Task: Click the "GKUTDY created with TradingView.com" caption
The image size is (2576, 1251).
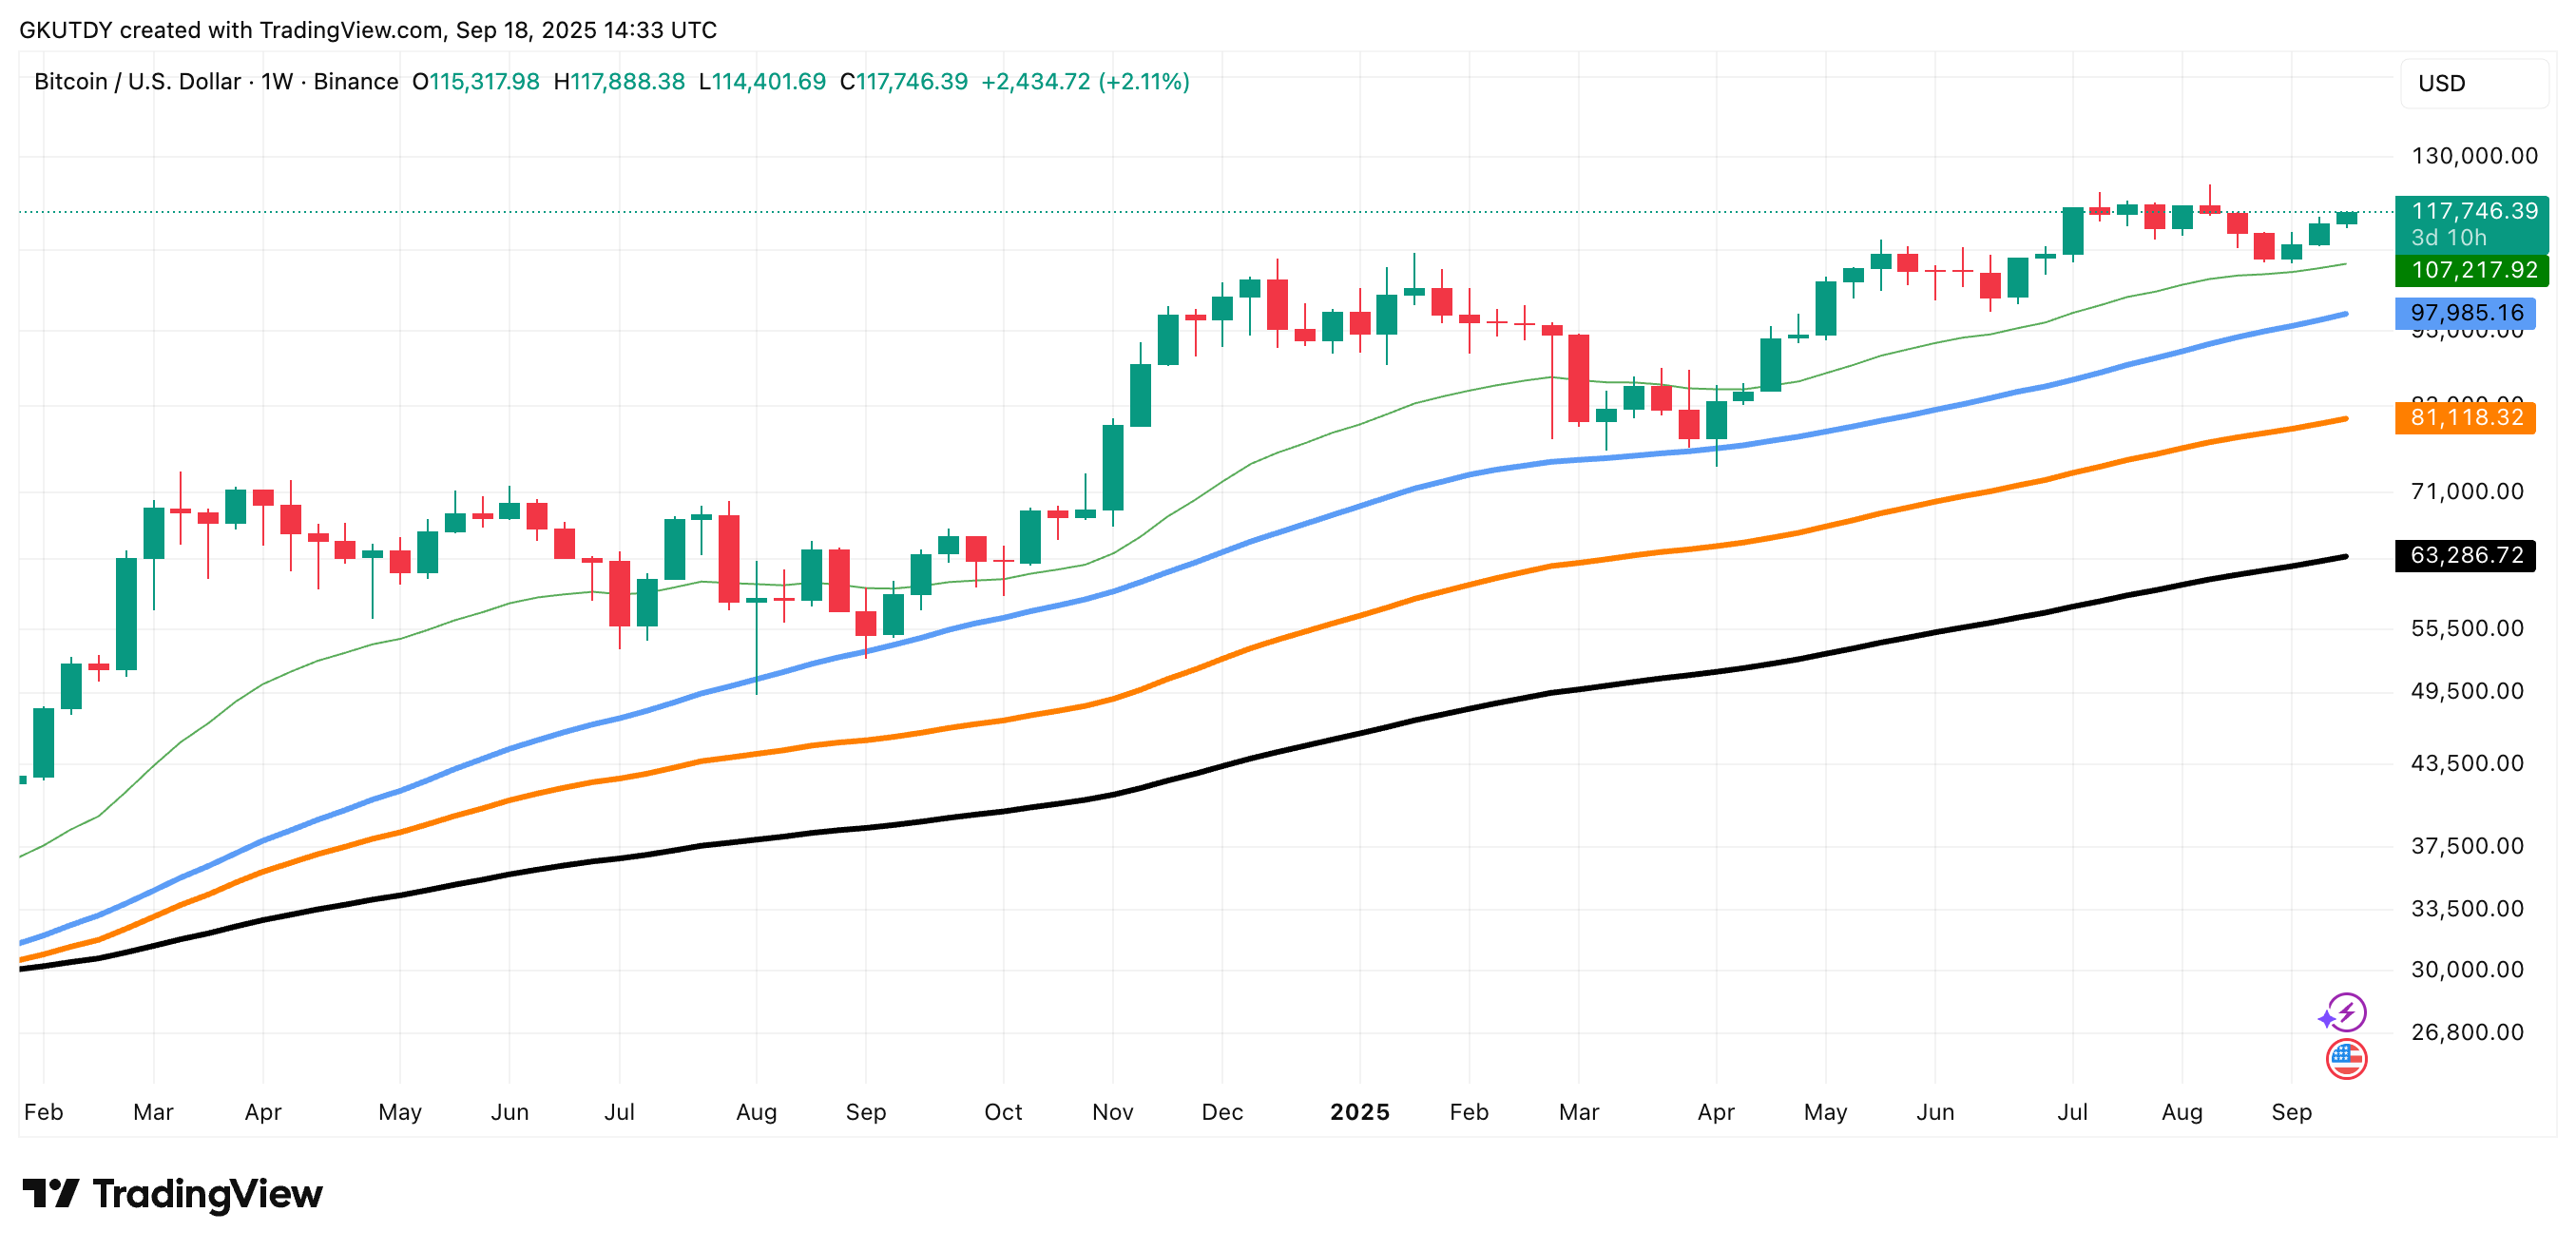Action: pos(230,30)
